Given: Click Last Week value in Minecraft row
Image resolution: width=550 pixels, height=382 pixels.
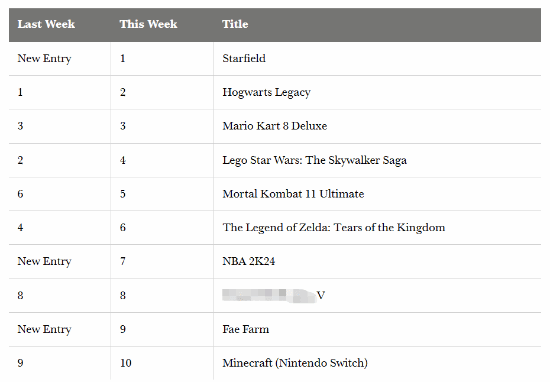Looking at the screenshot, I should (20, 363).
